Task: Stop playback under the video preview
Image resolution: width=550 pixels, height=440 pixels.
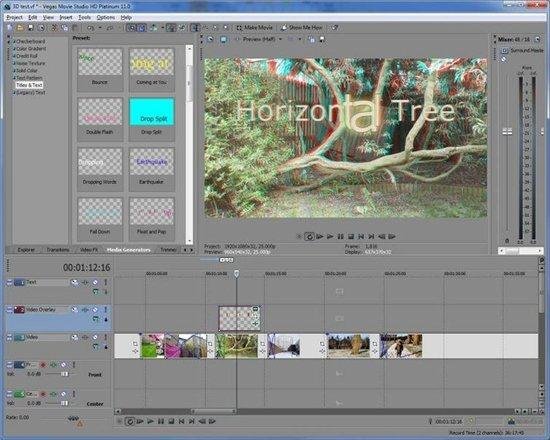Action: click(351, 236)
